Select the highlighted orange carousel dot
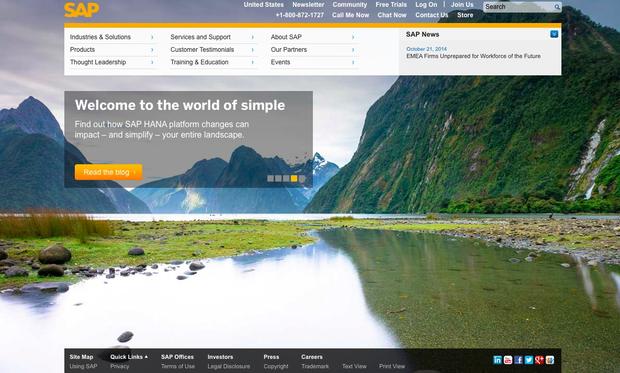 point(294,178)
